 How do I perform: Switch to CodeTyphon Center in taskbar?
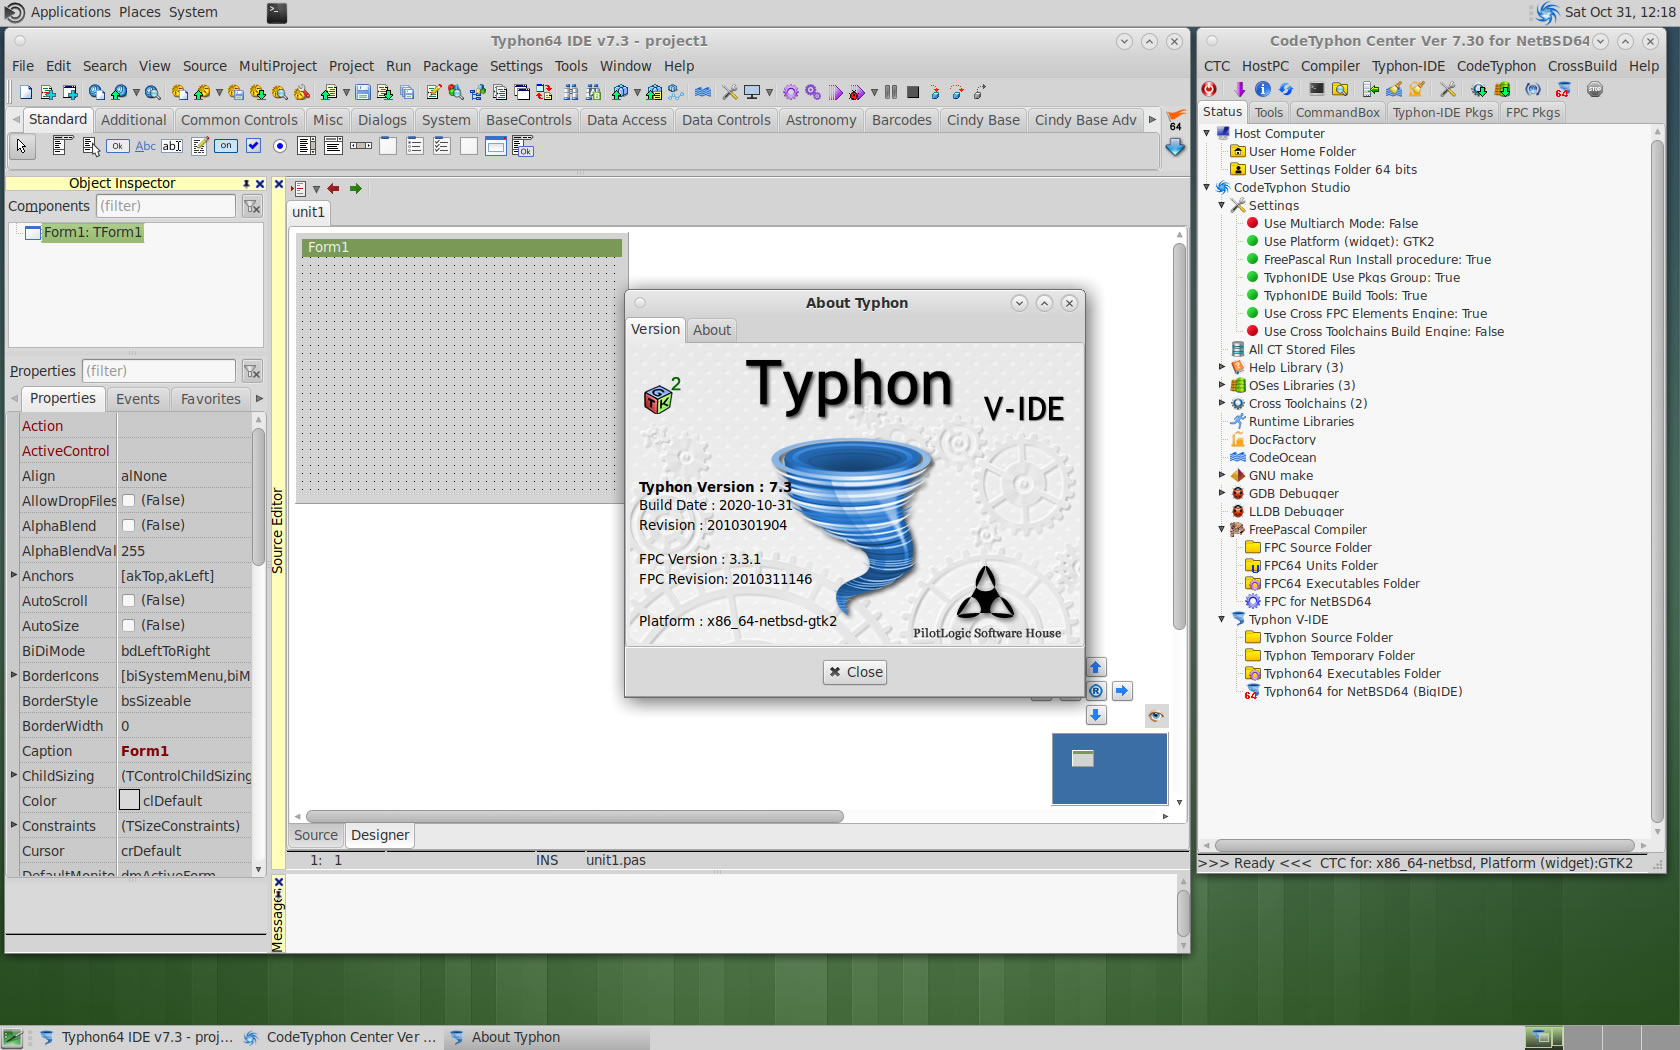point(340,1037)
